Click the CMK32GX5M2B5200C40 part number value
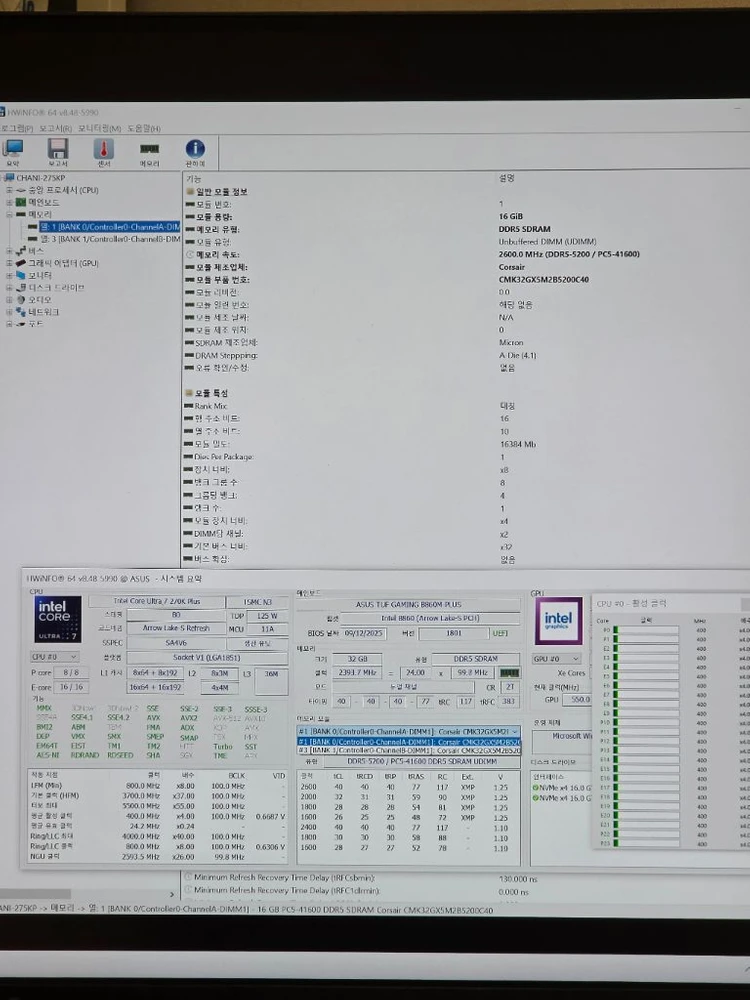750x1000 pixels. (x=543, y=279)
